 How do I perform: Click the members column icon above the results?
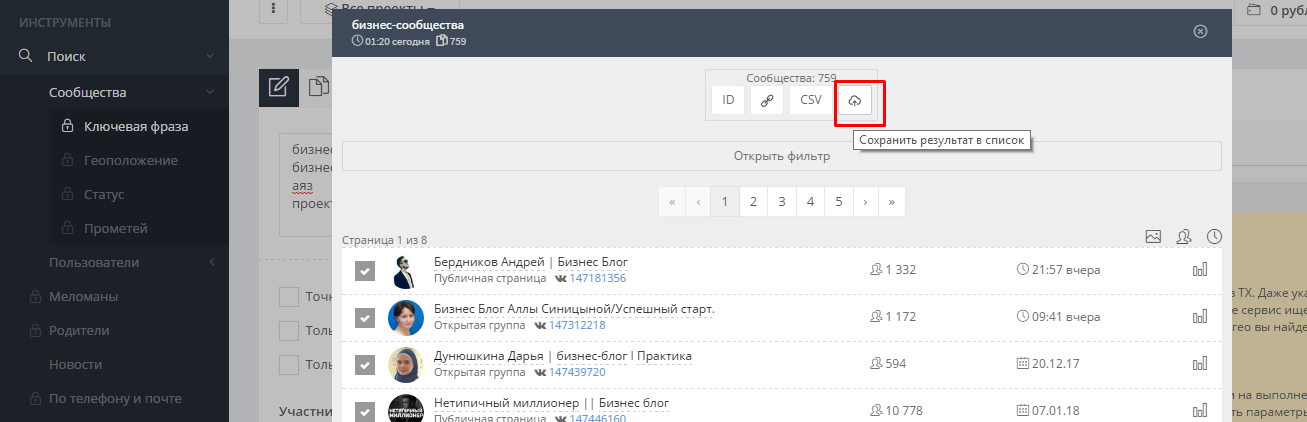(1183, 237)
